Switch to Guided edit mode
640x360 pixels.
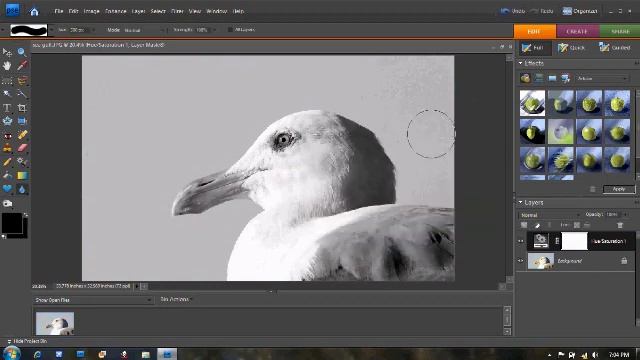click(615, 48)
